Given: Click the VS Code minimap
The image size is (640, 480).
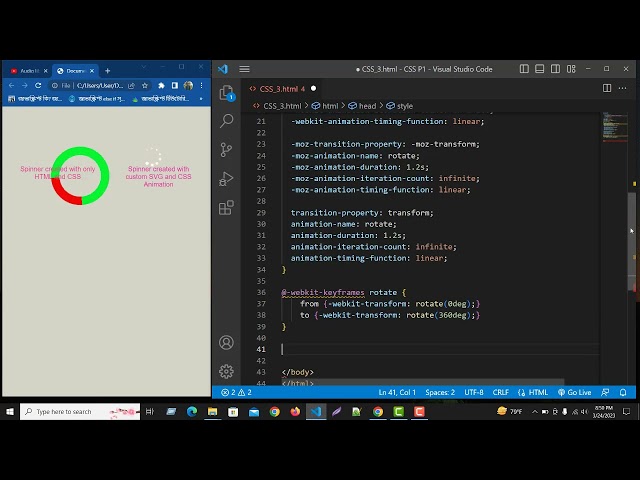Looking at the screenshot, I should pyautogui.click(x=615, y=128).
